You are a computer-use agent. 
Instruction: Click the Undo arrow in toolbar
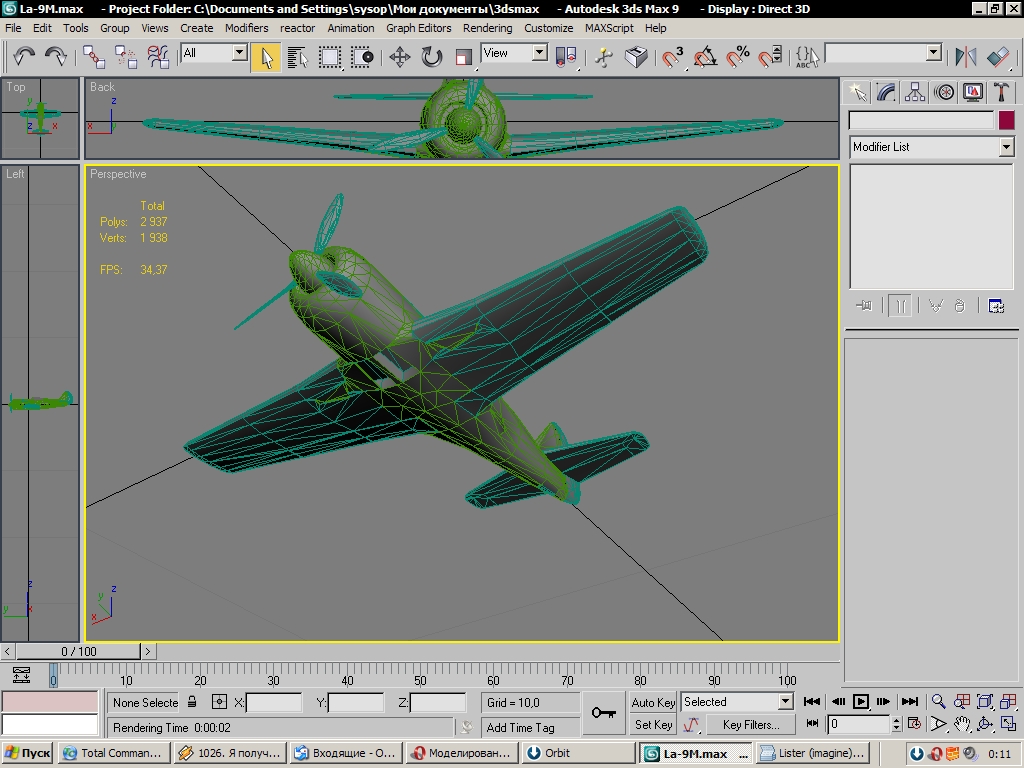[x=24, y=57]
